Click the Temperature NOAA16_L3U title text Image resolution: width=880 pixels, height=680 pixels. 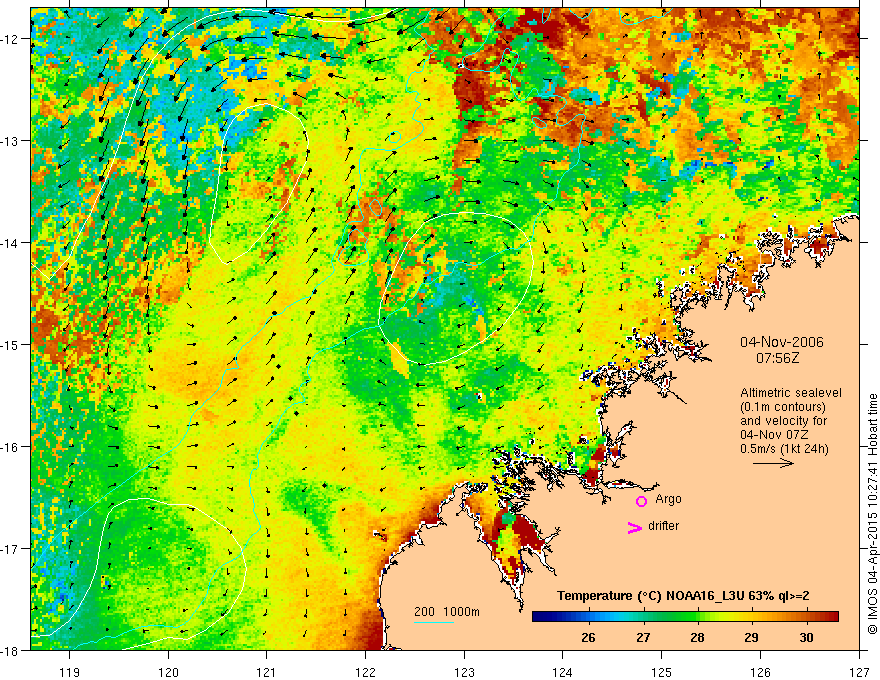click(x=683, y=596)
